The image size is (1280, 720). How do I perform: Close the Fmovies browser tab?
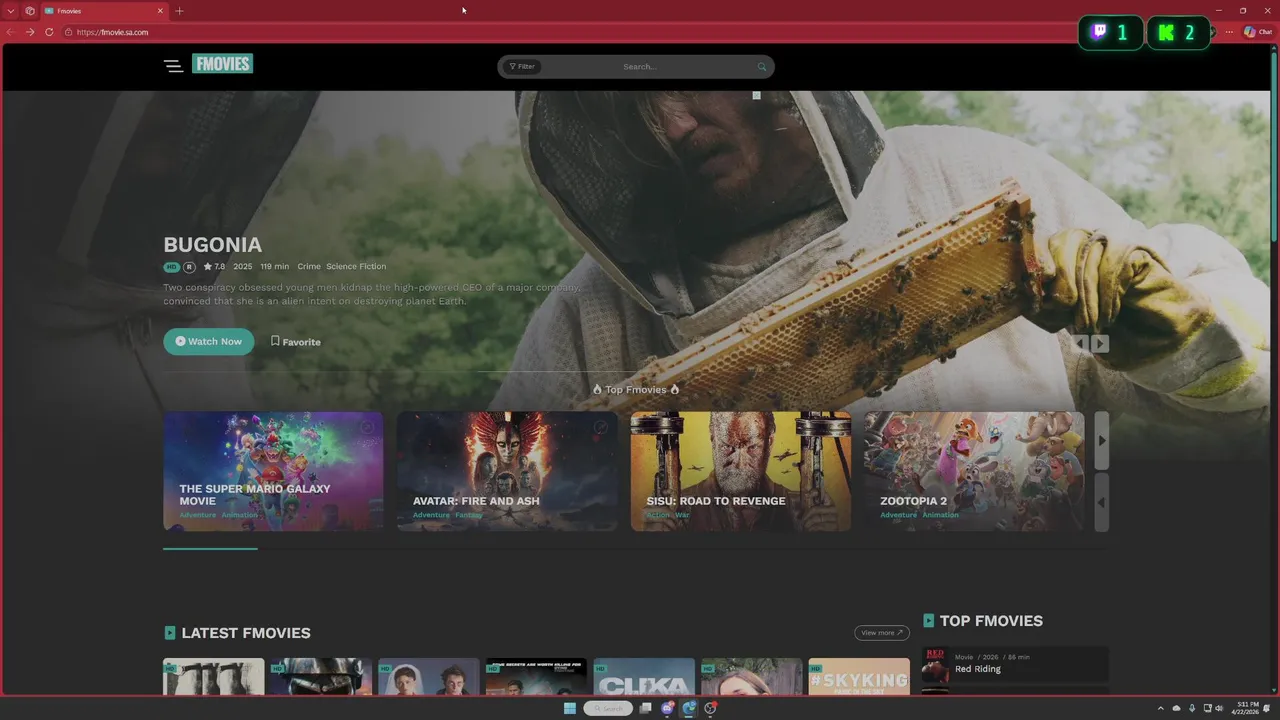160,11
